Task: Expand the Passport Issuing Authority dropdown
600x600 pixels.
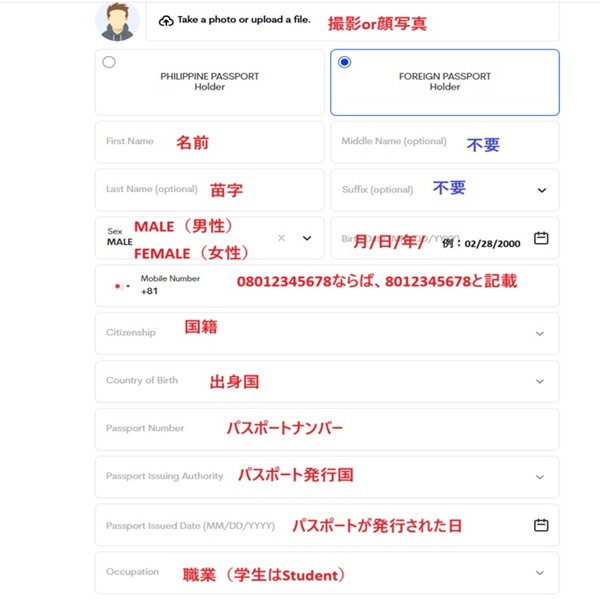Action: (x=541, y=477)
